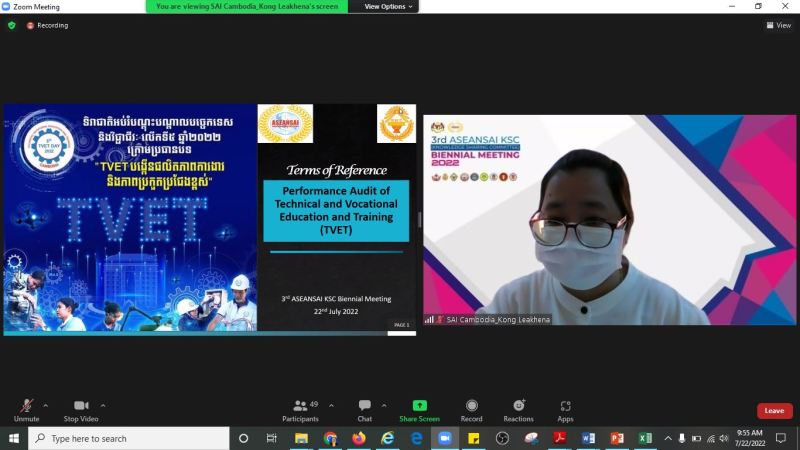This screenshot has height=450, width=800.
Task: Click the green encryption shield icon
Action: (12, 25)
